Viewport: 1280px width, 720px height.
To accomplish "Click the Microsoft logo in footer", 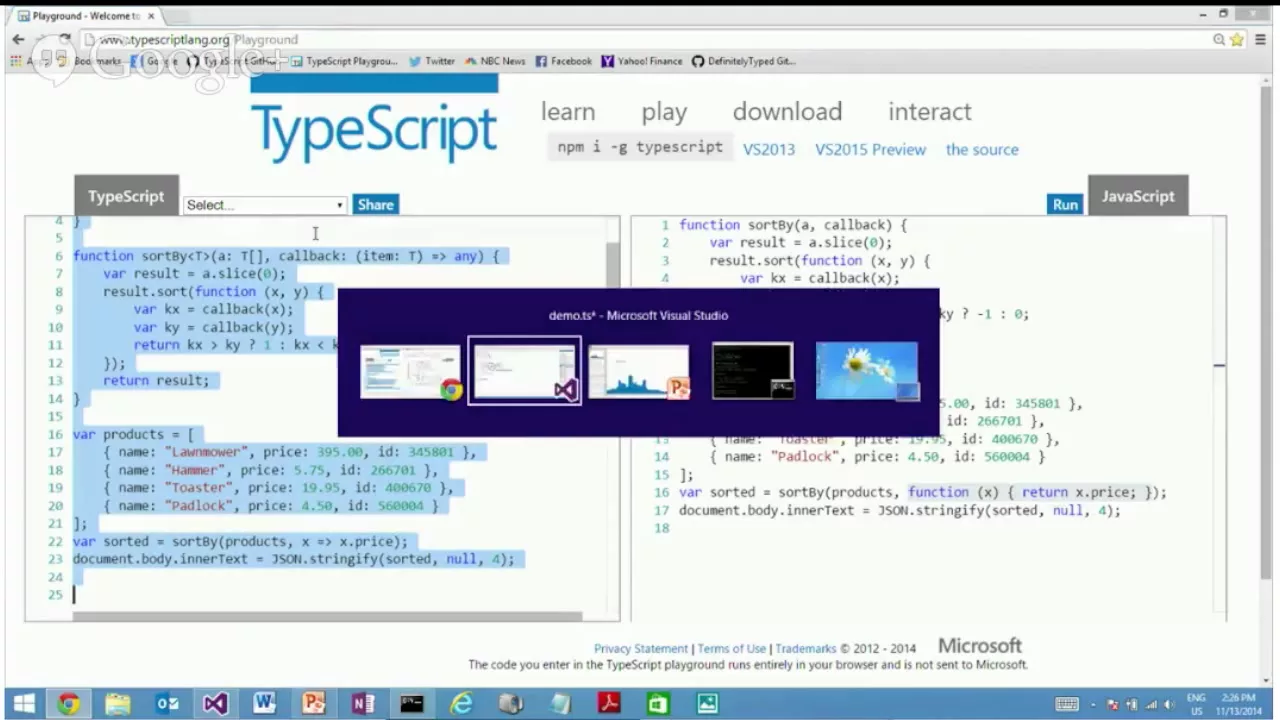I will (x=980, y=646).
